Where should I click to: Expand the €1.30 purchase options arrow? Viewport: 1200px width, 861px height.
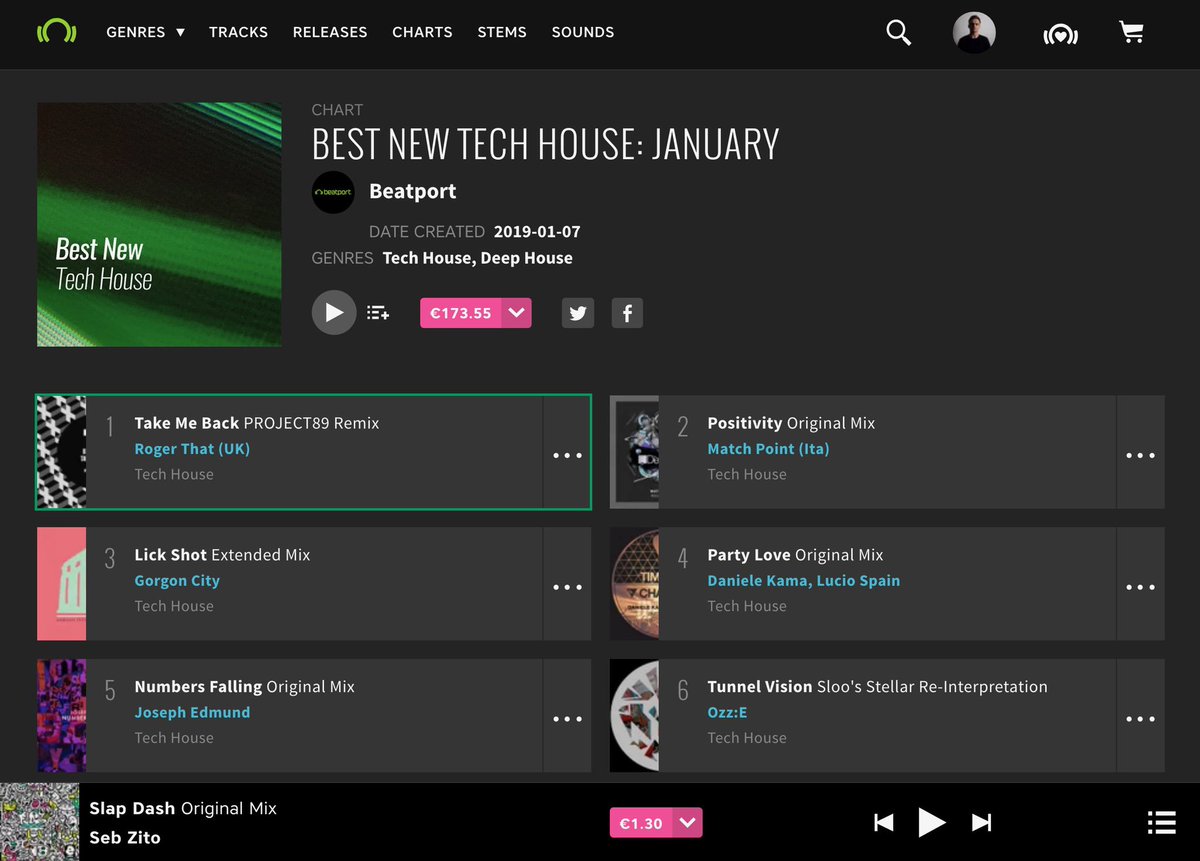tap(687, 823)
